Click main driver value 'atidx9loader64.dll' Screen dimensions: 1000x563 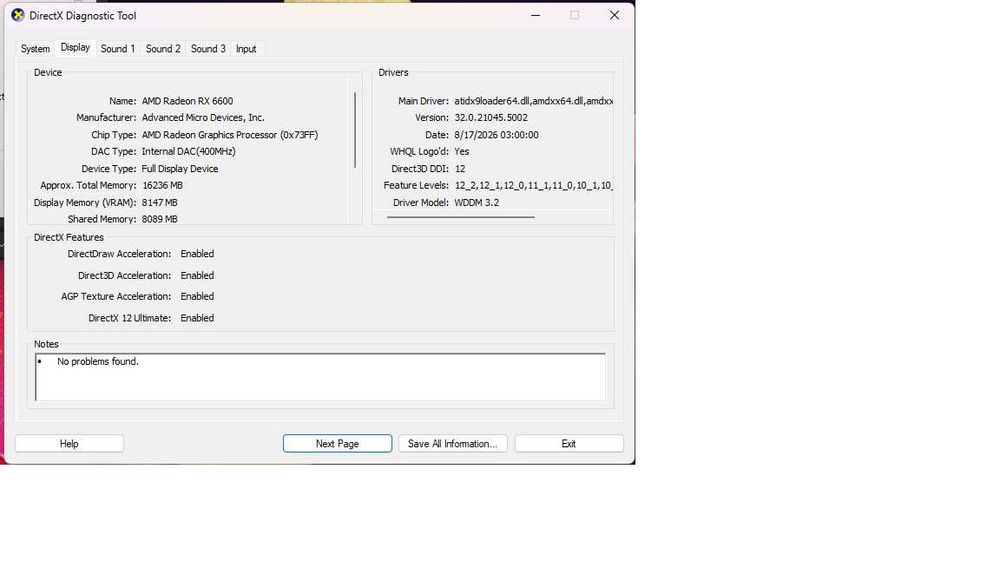[492, 101]
